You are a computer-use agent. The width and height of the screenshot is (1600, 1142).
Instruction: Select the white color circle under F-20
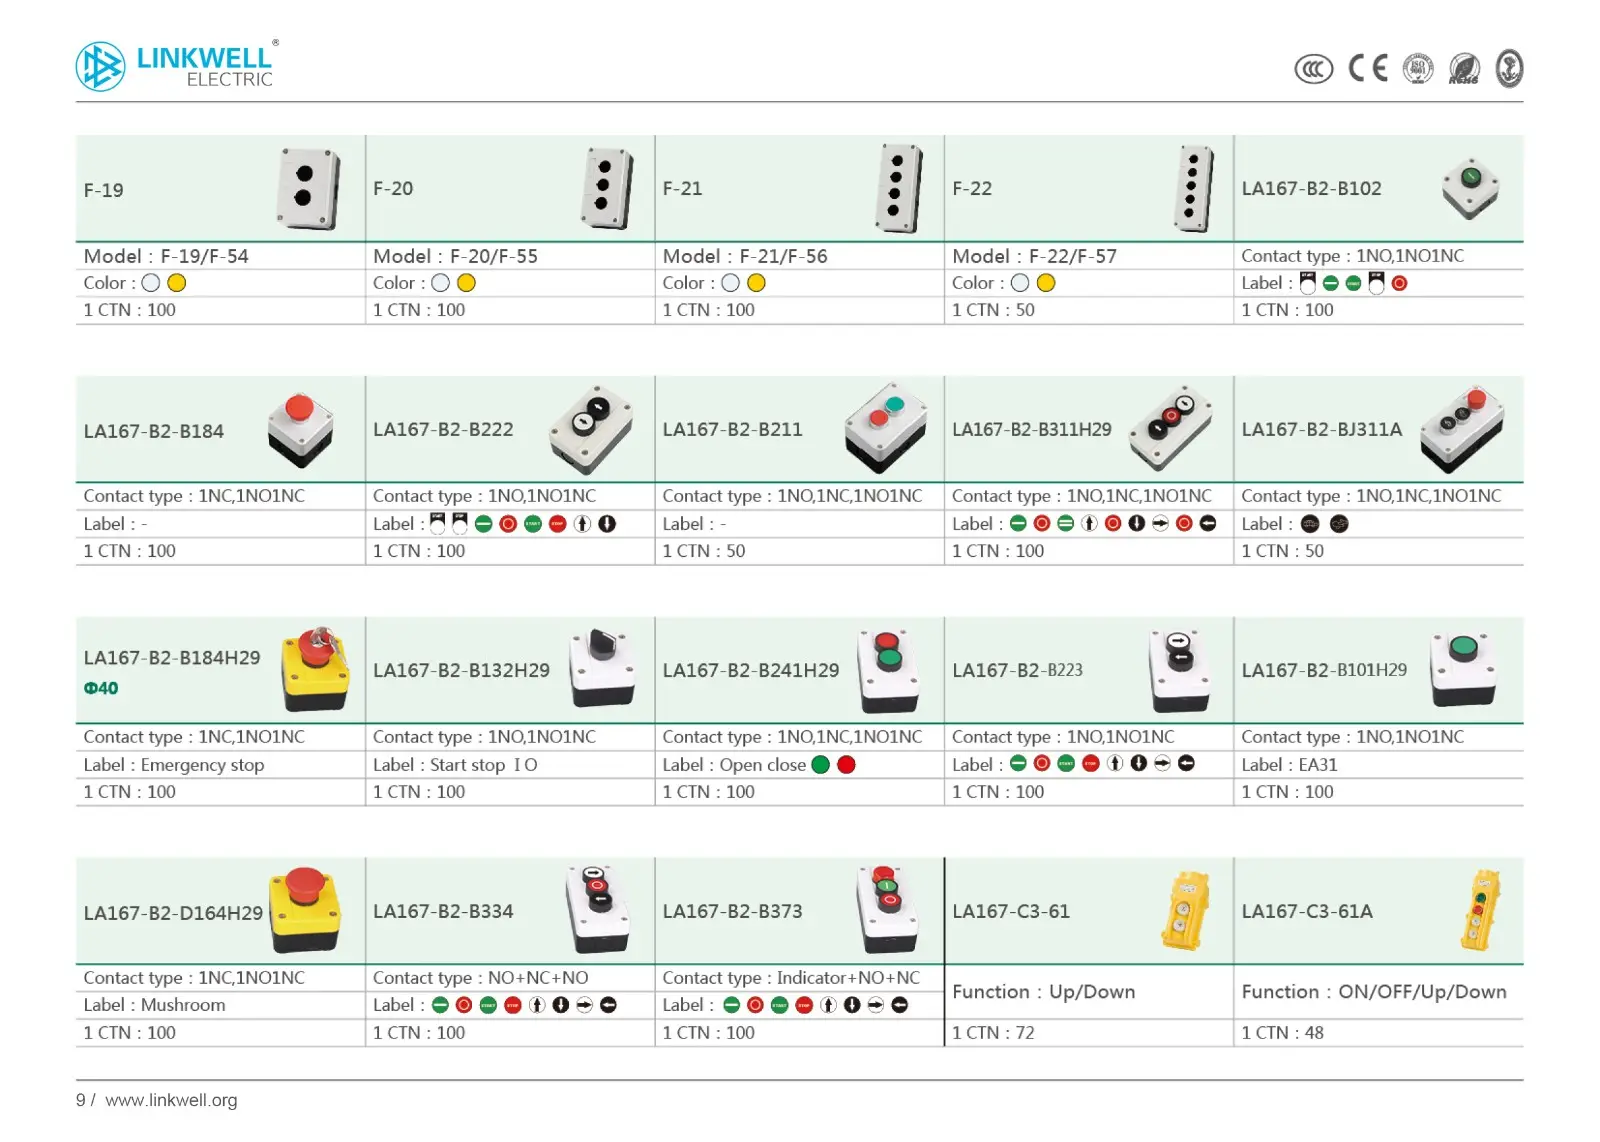(x=440, y=283)
